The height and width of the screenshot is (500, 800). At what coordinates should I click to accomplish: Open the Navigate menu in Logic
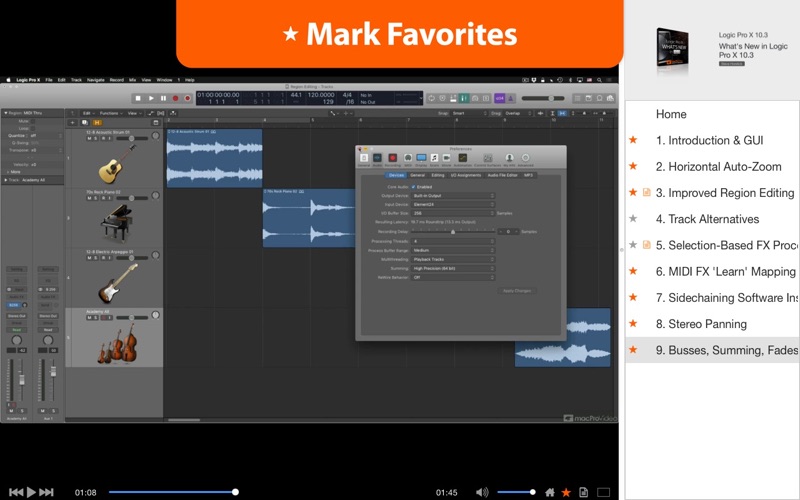pyautogui.click(x=95, y=80)
